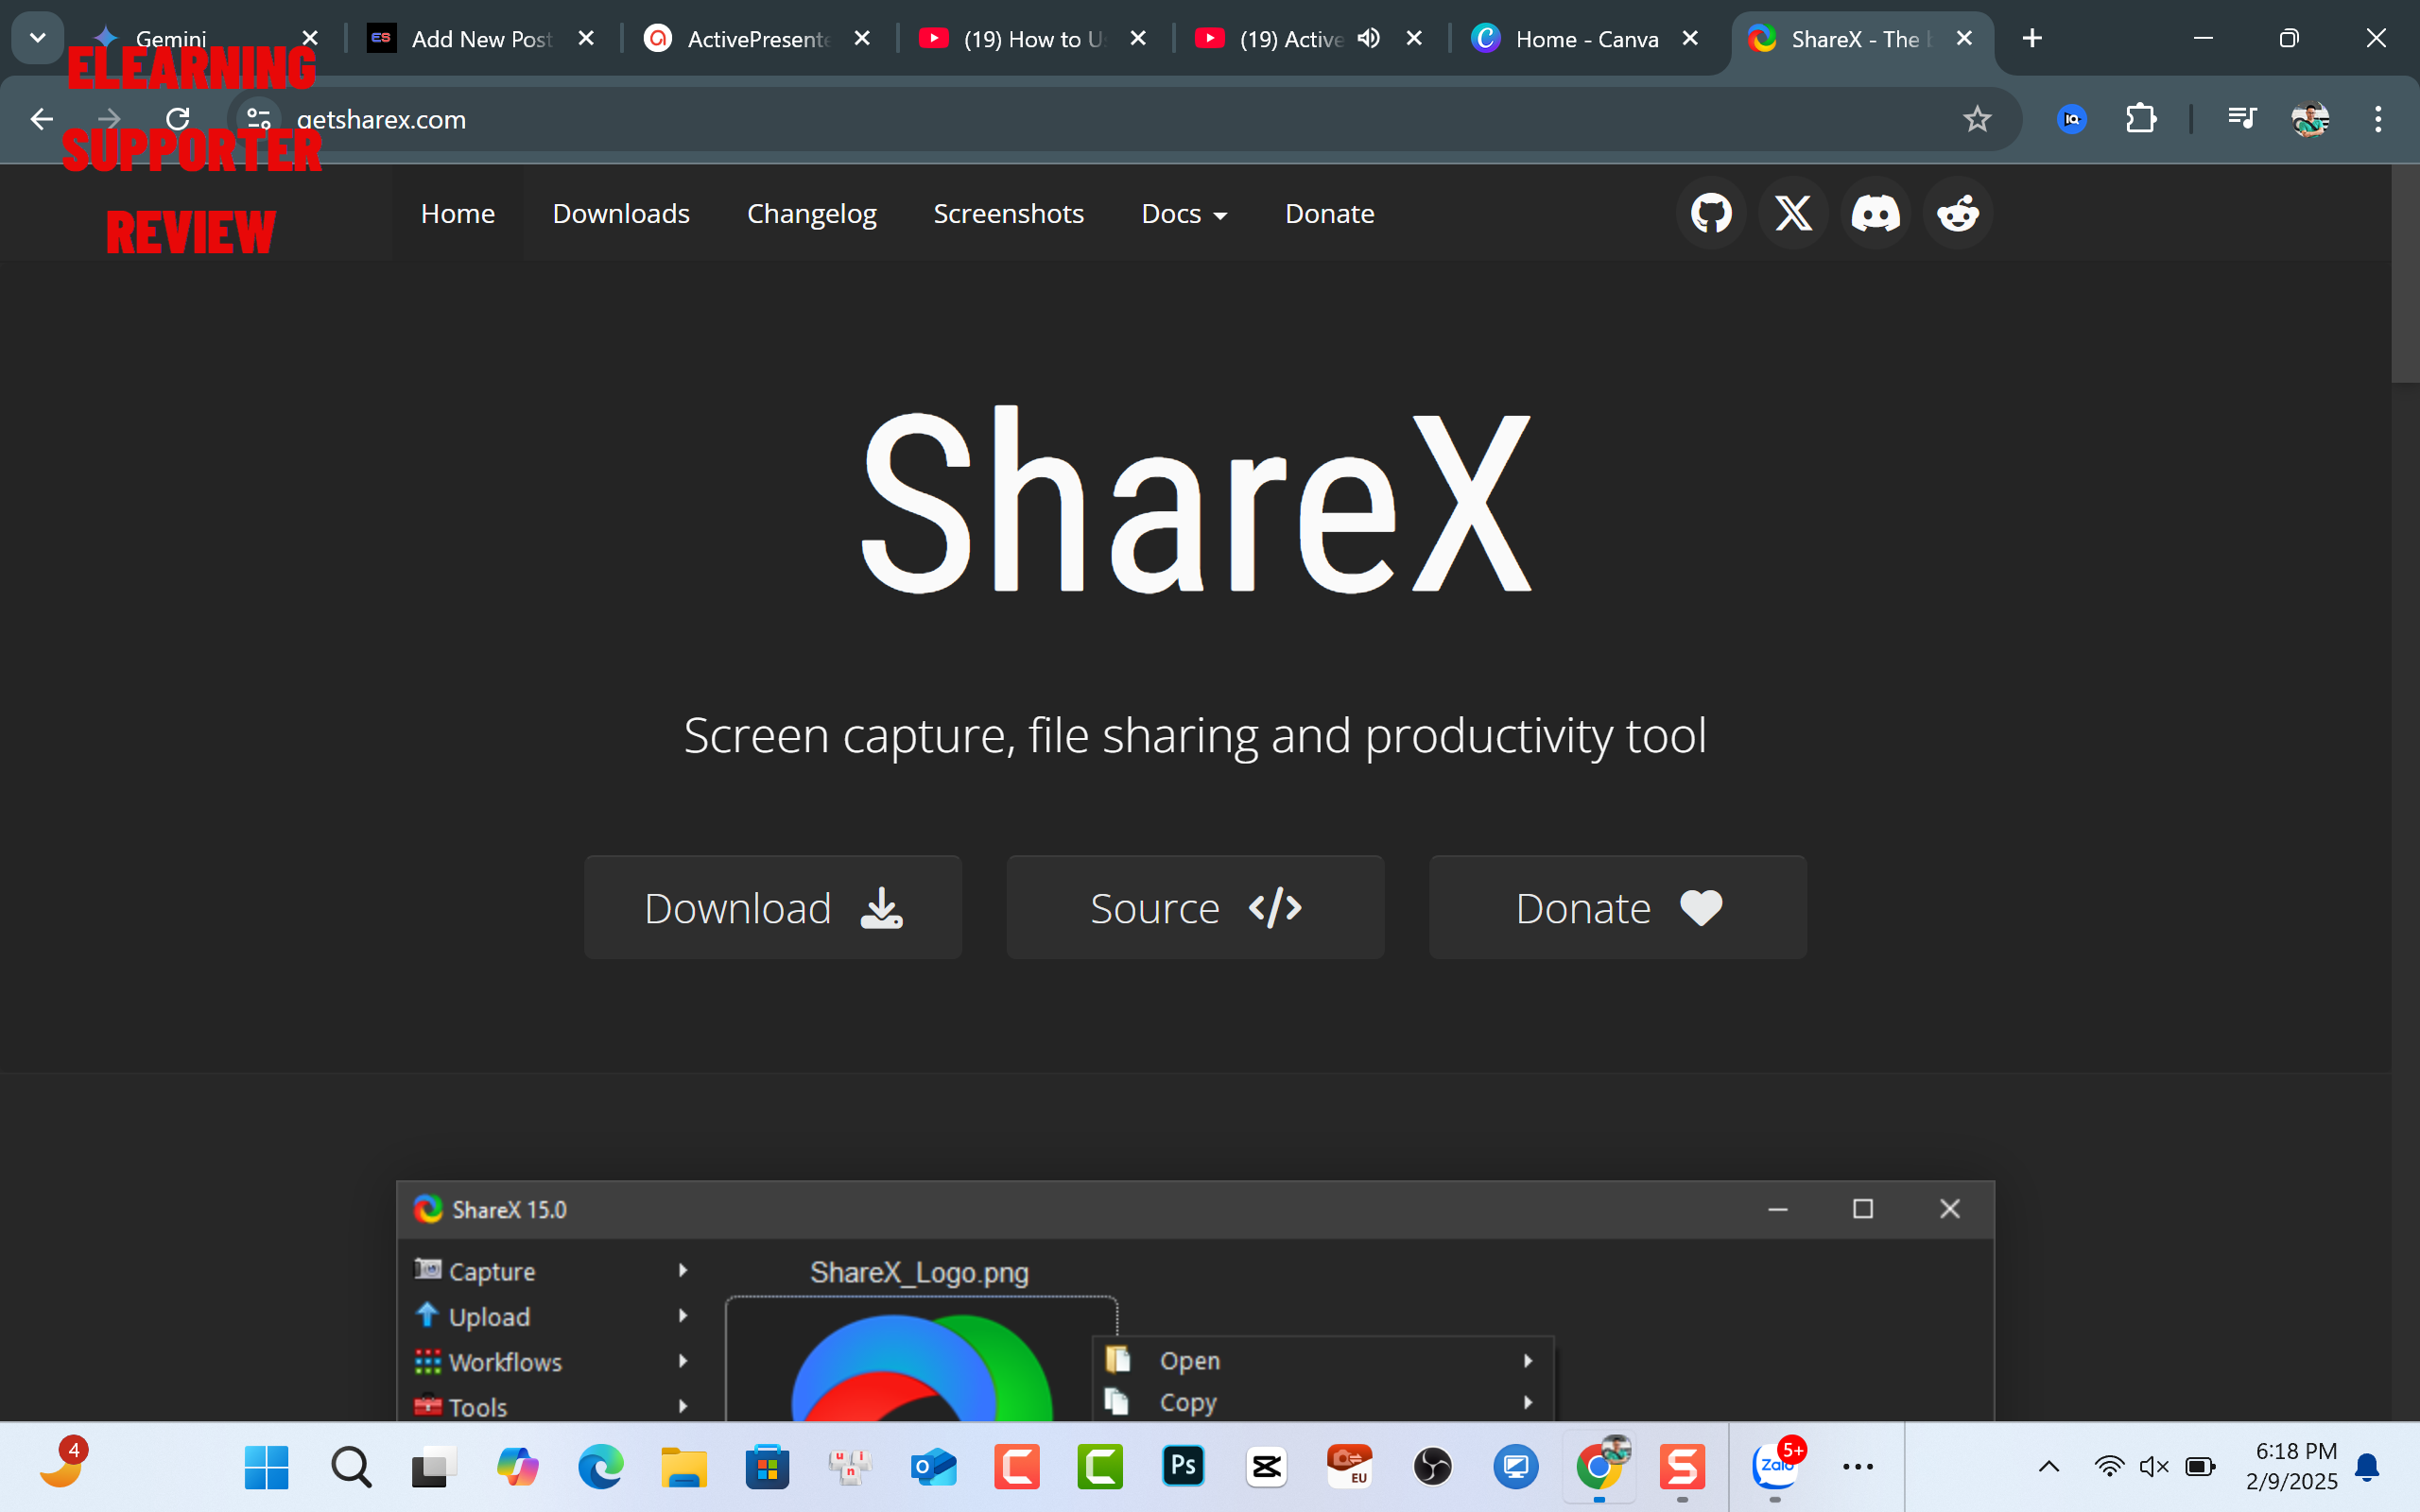This screenshot has height=1512, width=2420.
Task: Bookmark this page with star icon
Action: click(x=1977, y=119)
